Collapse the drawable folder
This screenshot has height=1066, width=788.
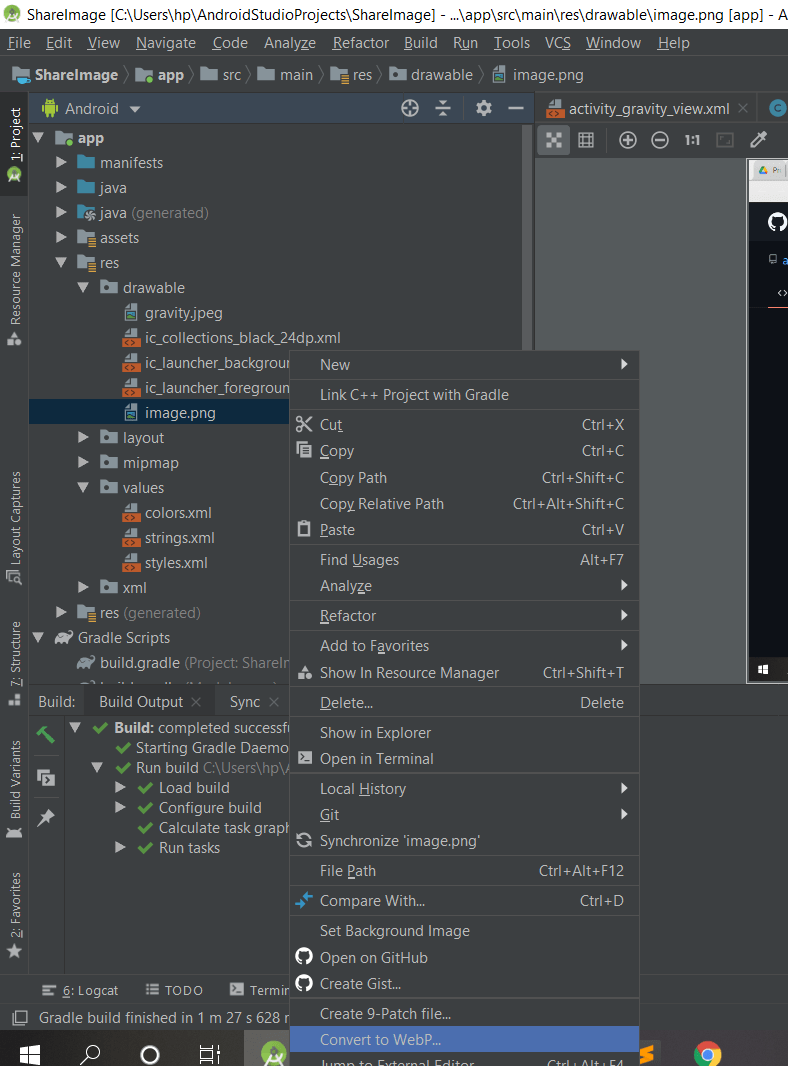click(83, 288)
